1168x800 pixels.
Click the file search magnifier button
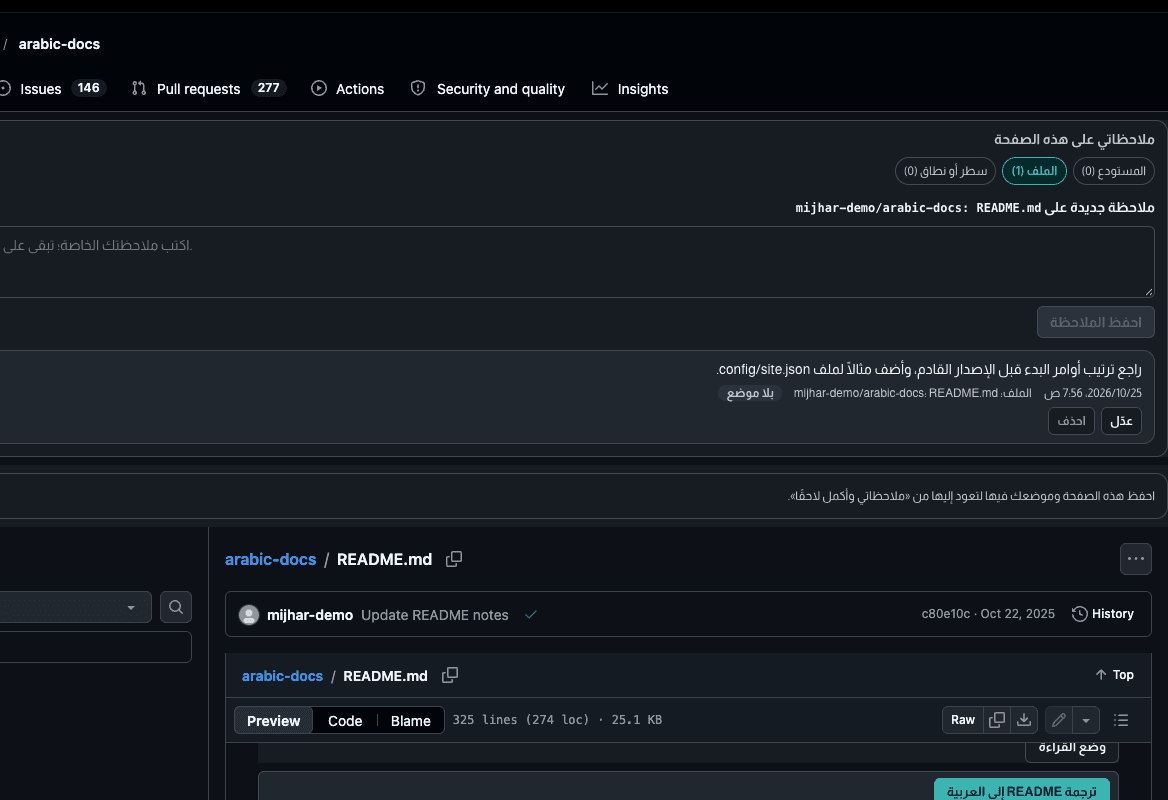point(176,607)
